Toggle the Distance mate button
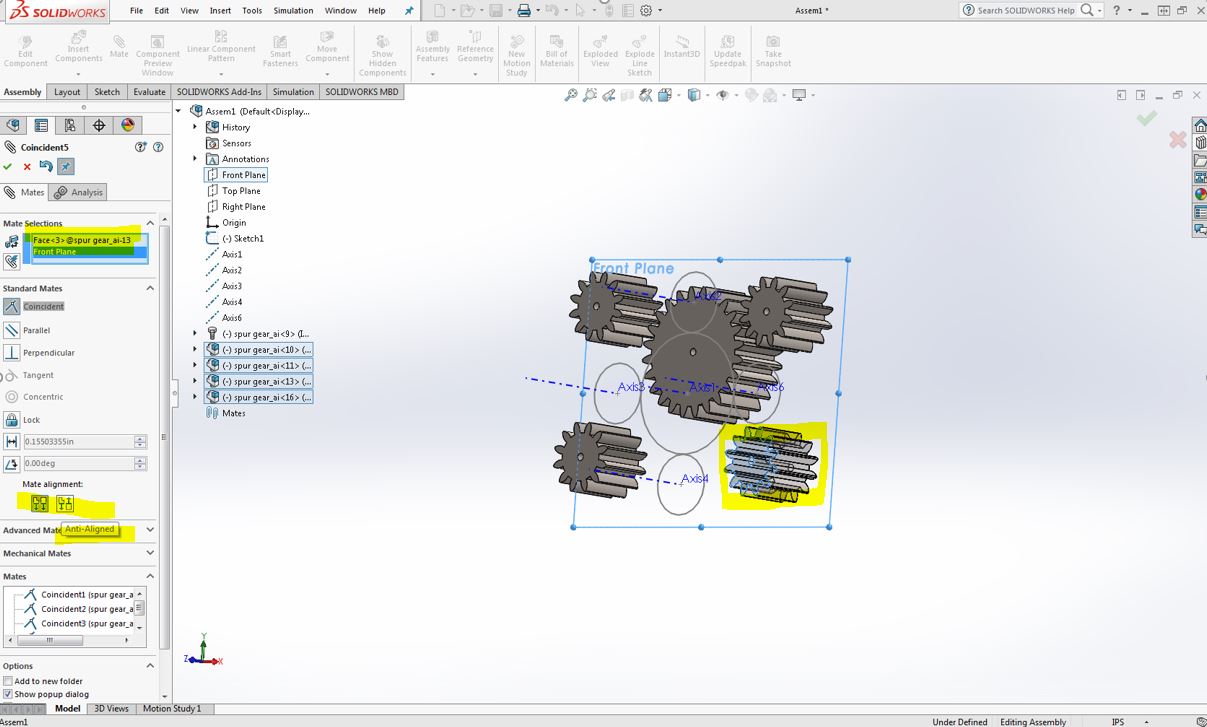1207x727 pixels. 11,441
